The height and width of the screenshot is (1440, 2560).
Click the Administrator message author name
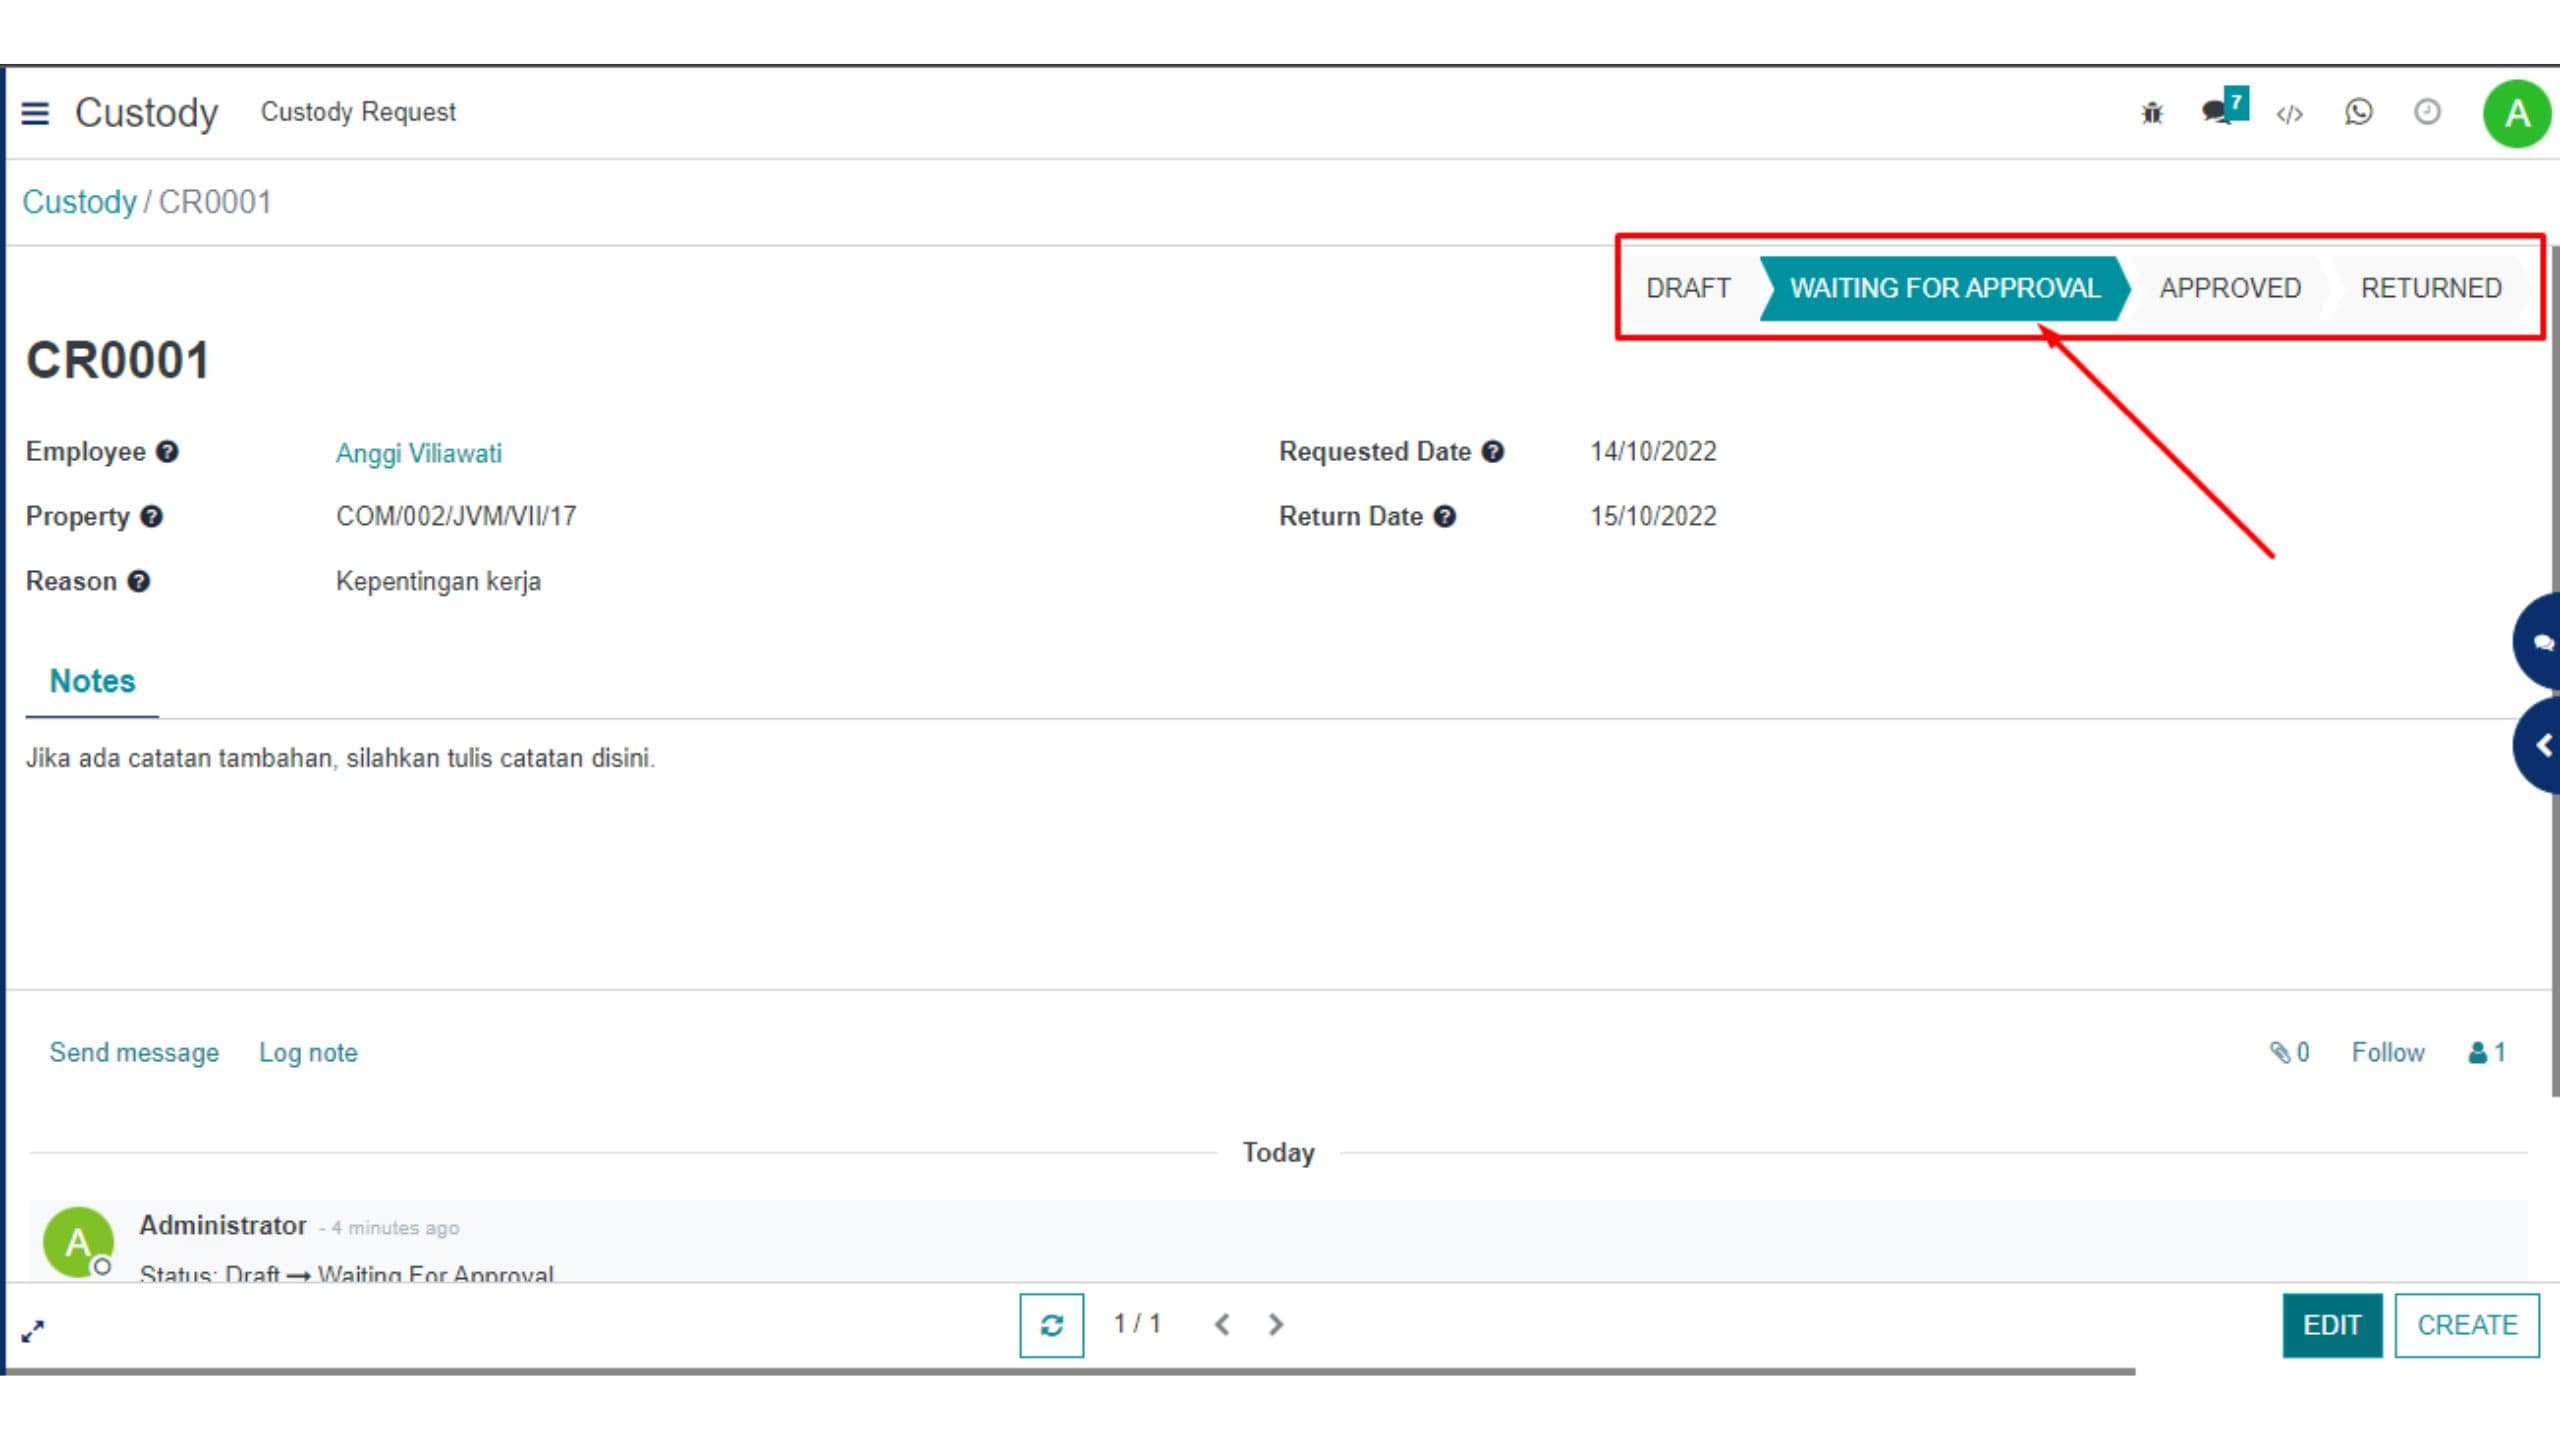[x=223, y=1225]
